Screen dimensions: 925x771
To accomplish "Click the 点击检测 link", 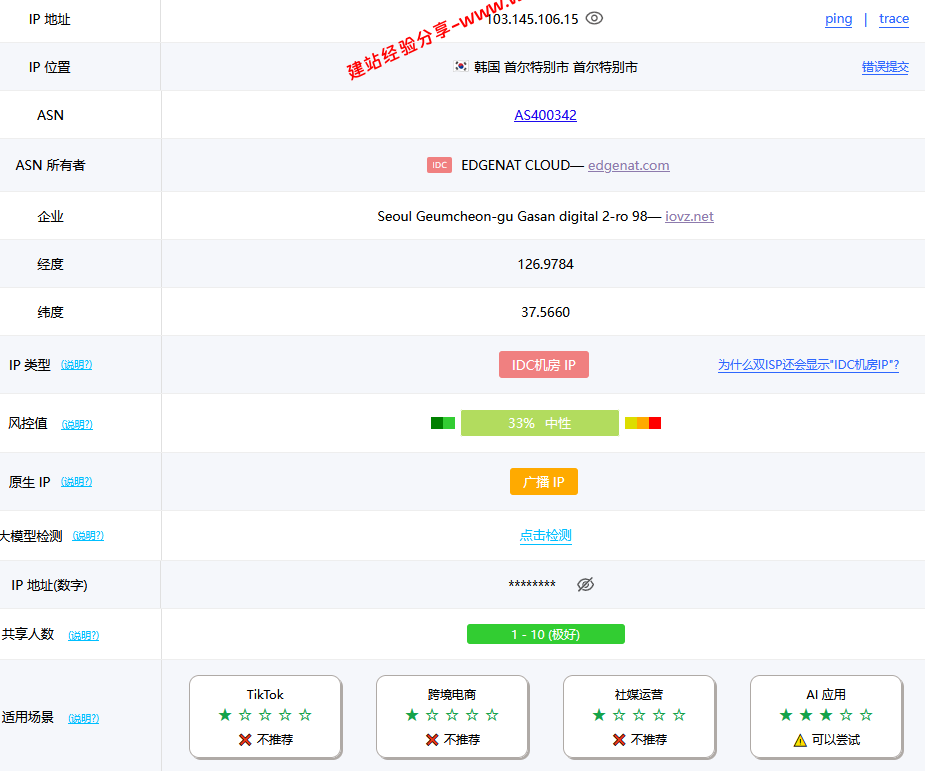I will click(x=546, y=535).
